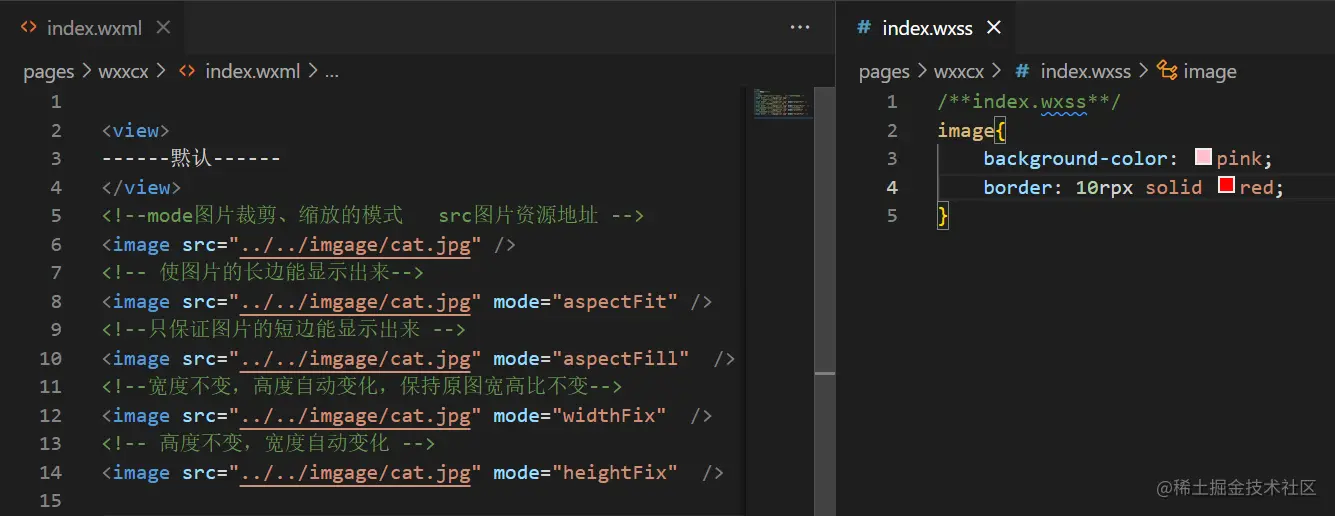Screen dimensions: 1335x516
Task: Click the 'border' property name
Action: pos(1017,187)
